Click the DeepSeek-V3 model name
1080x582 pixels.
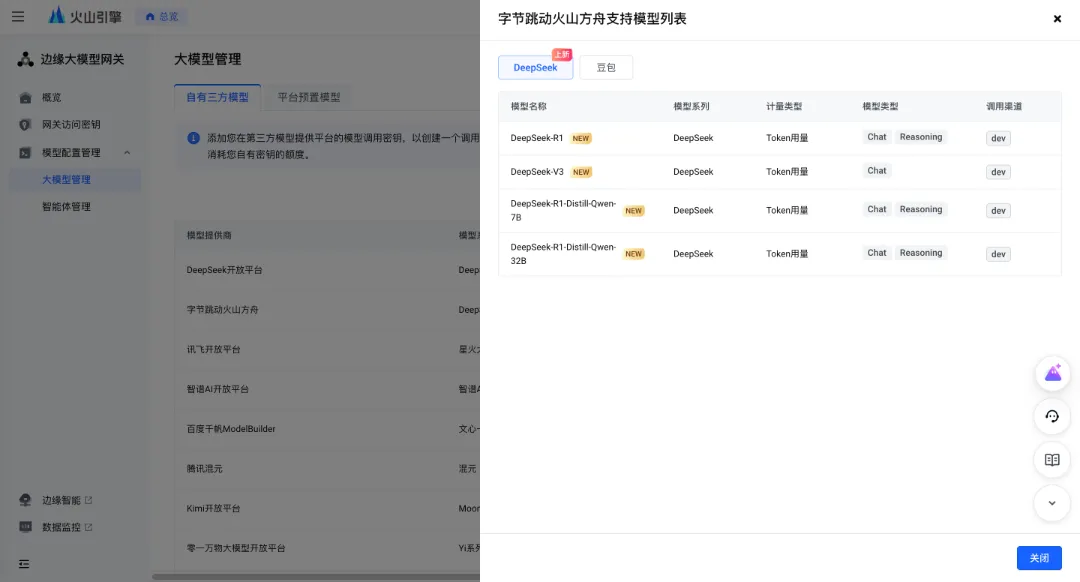click(537, 172)
